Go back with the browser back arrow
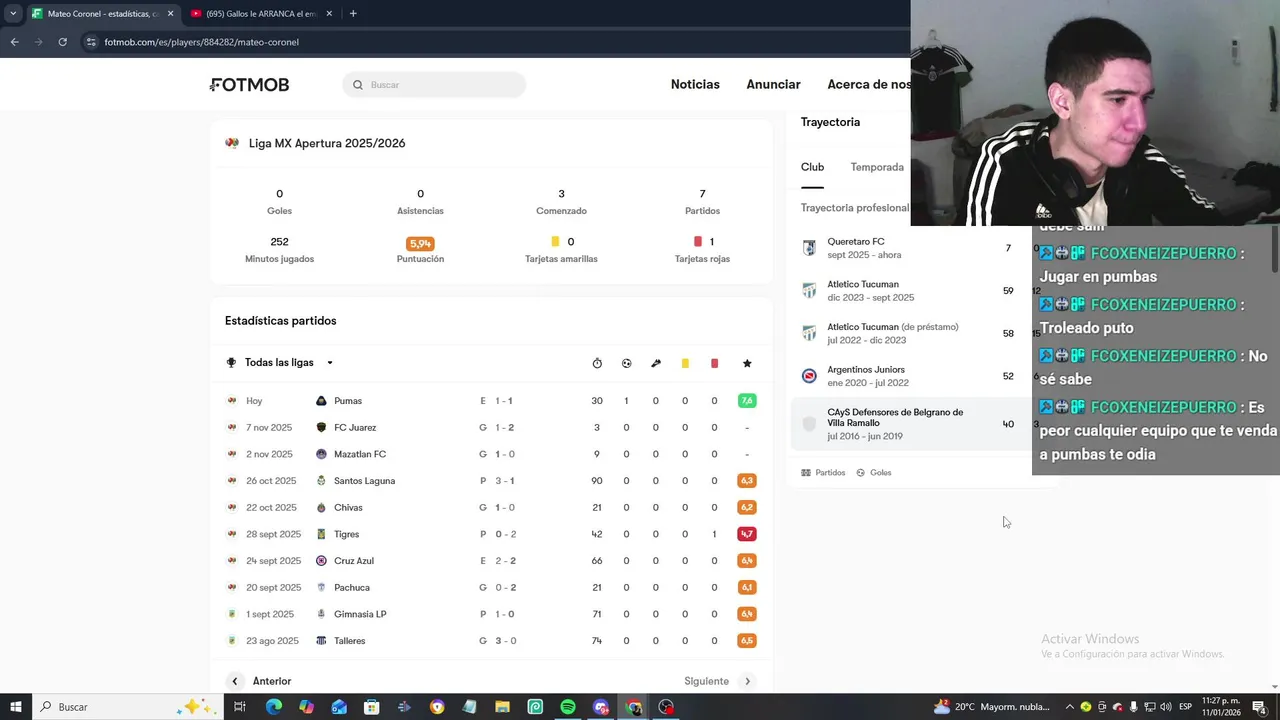 14,42
